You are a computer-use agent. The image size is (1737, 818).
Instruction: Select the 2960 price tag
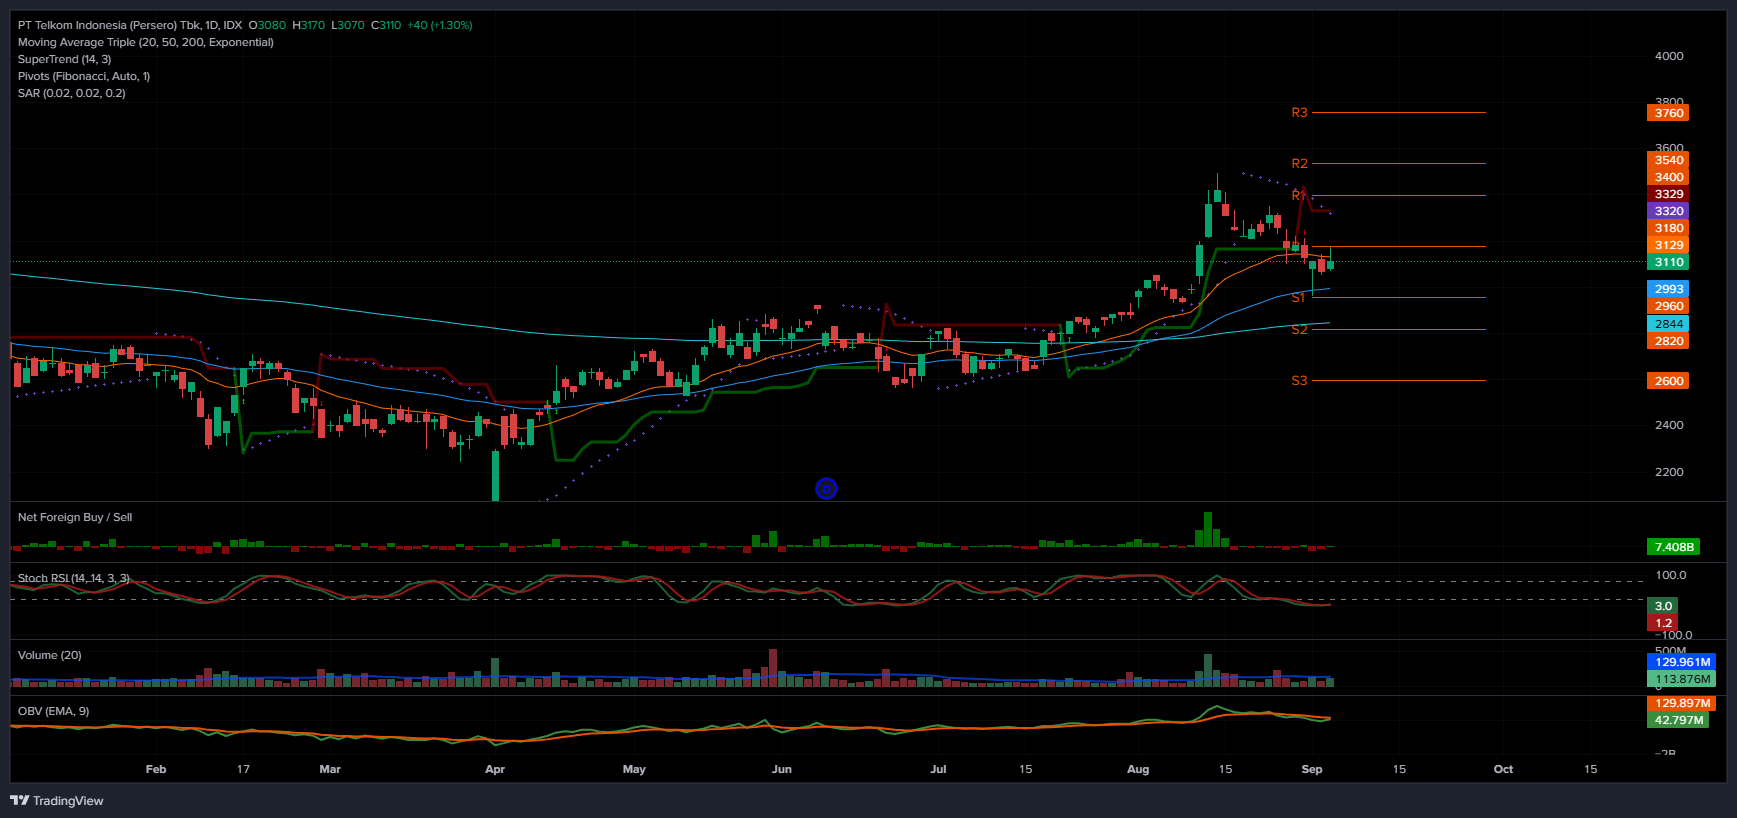1668,306
